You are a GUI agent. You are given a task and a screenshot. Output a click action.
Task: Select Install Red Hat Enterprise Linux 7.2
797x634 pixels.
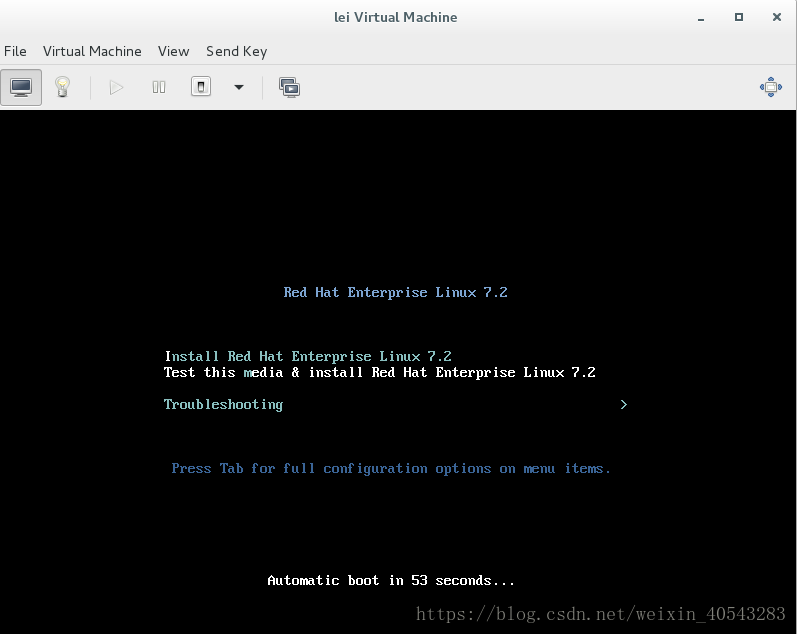(x=308, y=356)
